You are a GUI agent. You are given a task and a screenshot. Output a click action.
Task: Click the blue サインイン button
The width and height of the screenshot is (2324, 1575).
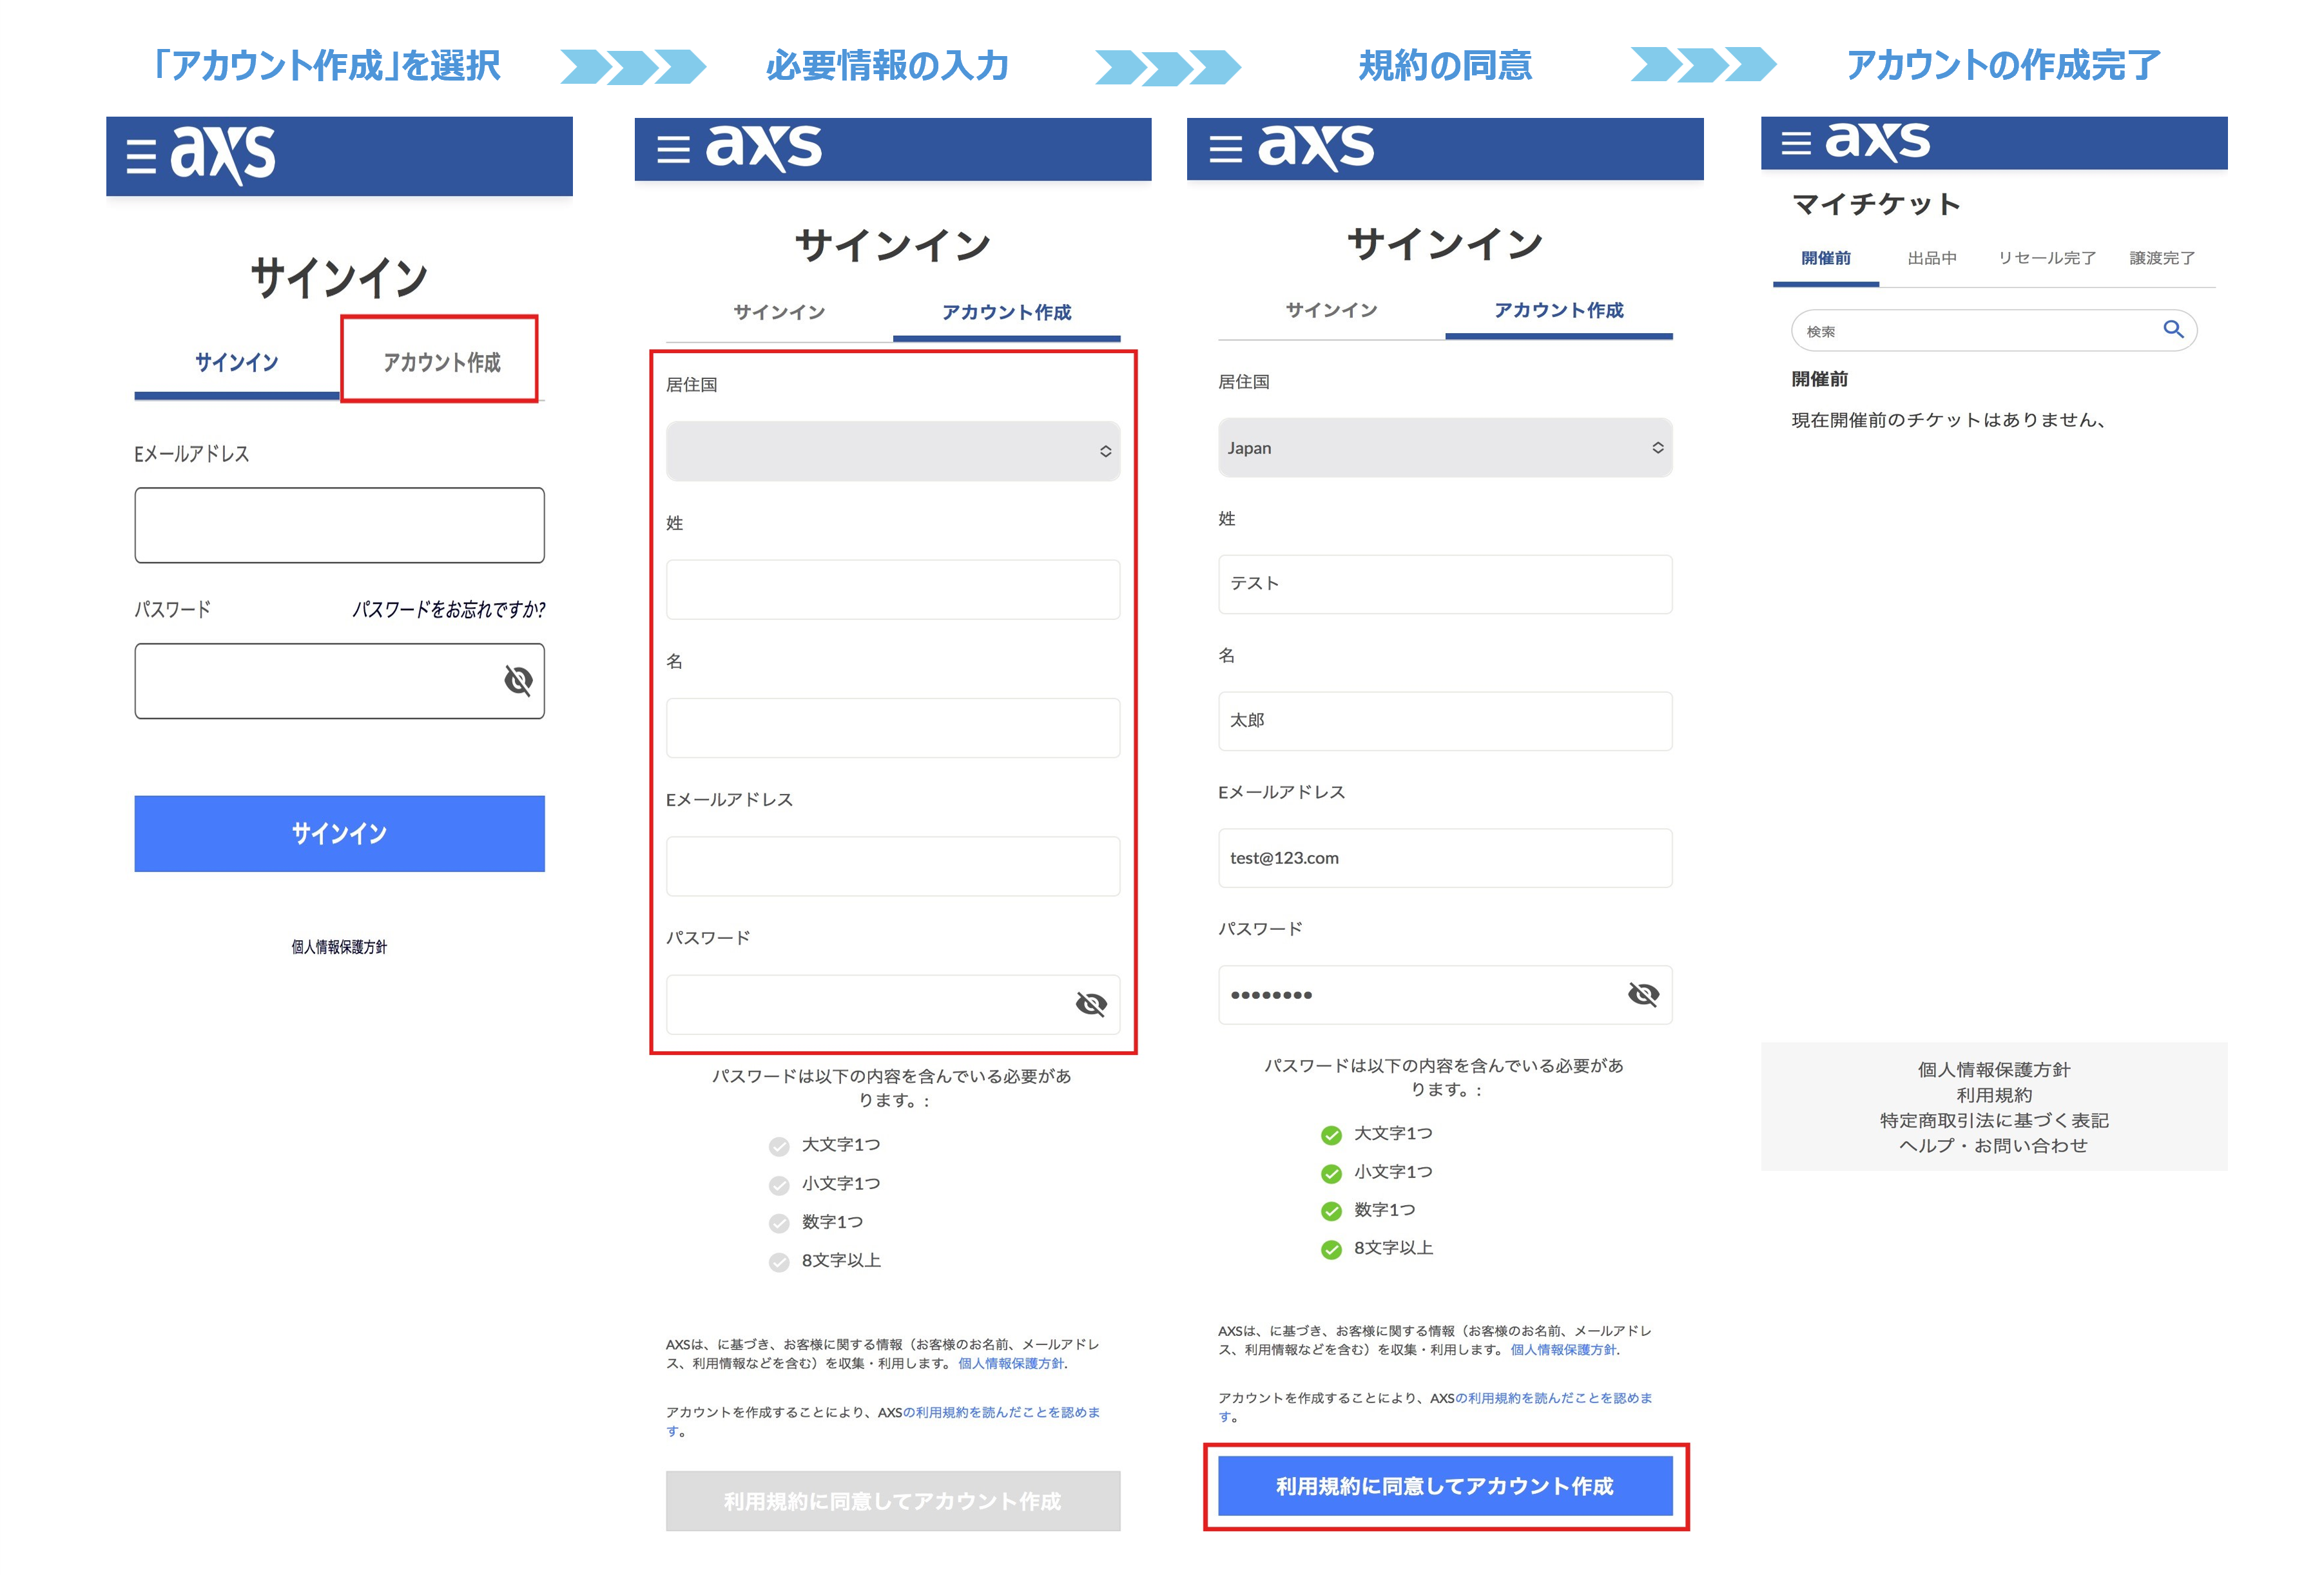pyautogui.click(x=339, y=833)
